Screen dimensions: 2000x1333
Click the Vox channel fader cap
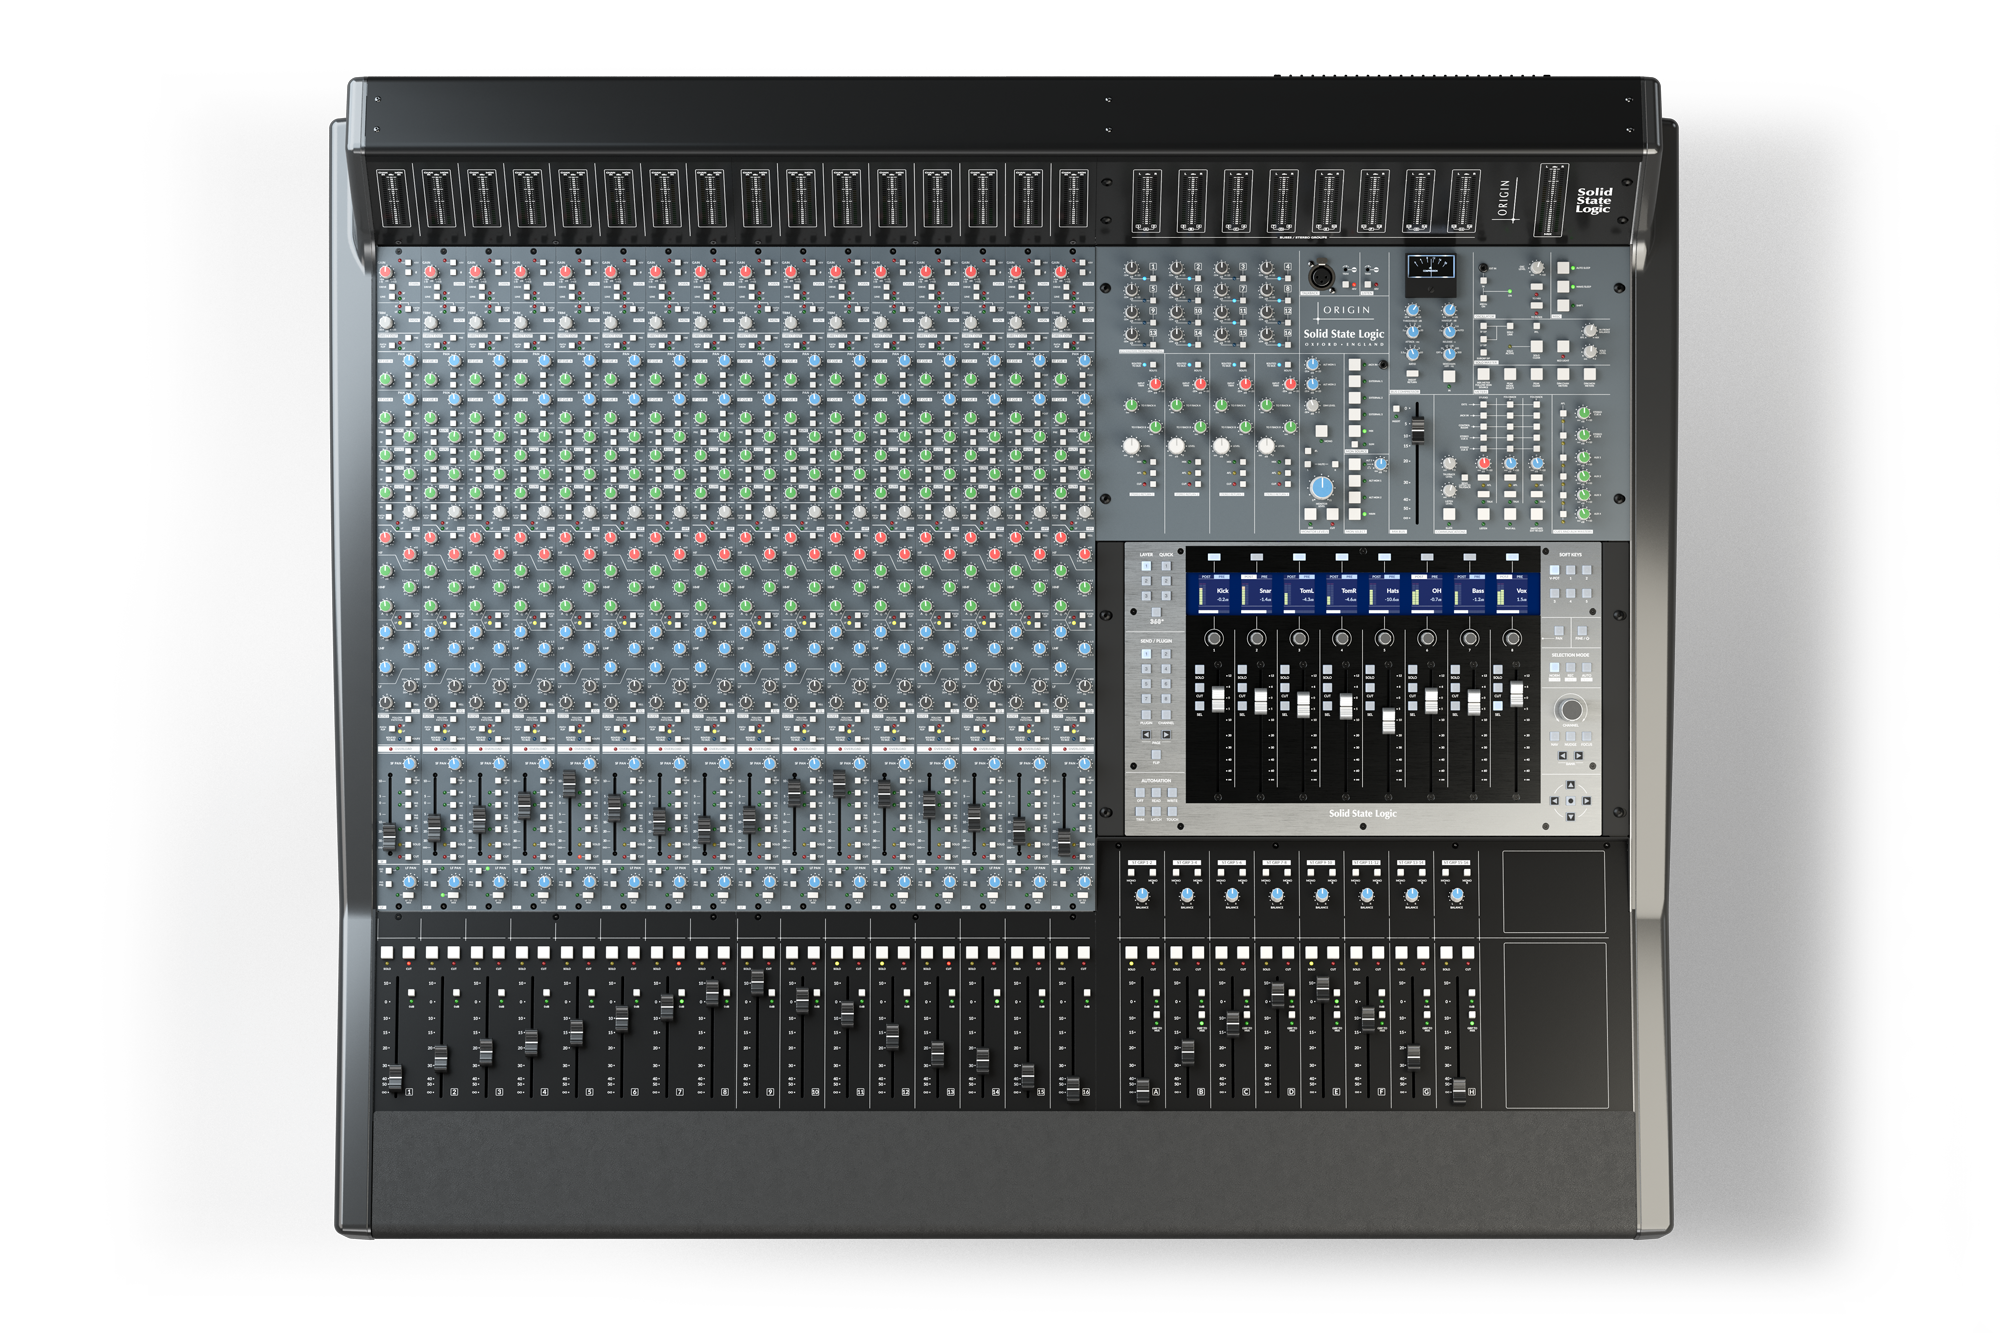point(1516,693)
